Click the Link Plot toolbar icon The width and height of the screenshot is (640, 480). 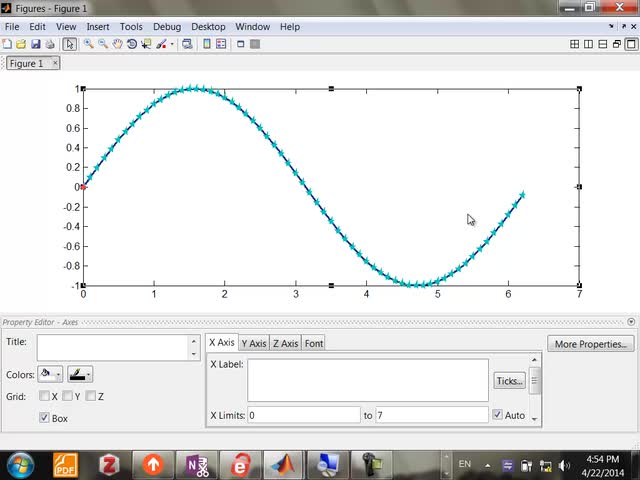tap(187, 44)
